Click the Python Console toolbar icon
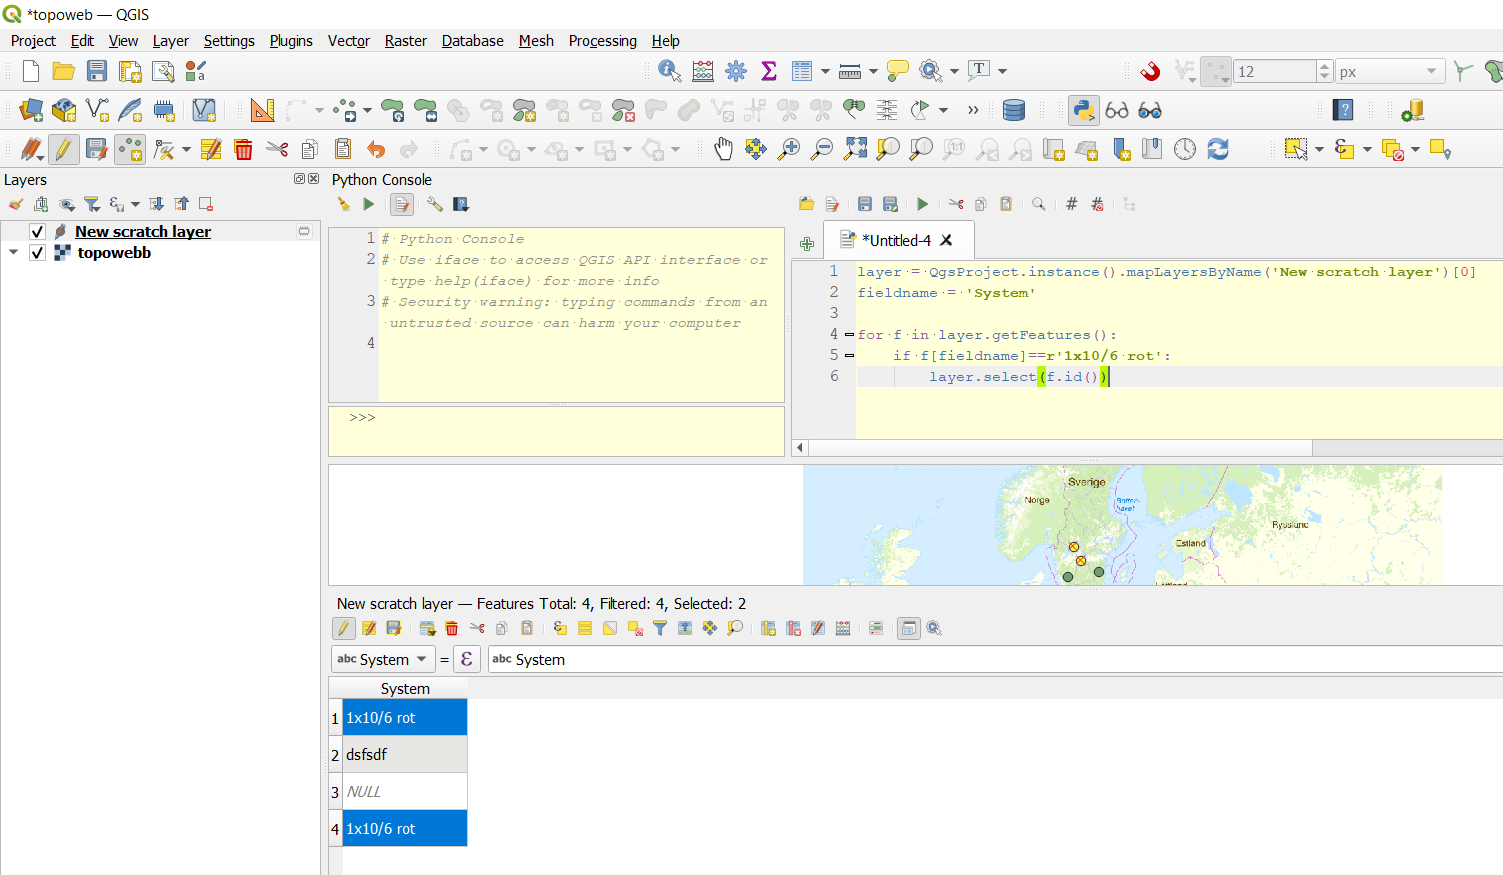Viewport: 1503px width, 875px height. (x=1084, y=110)
